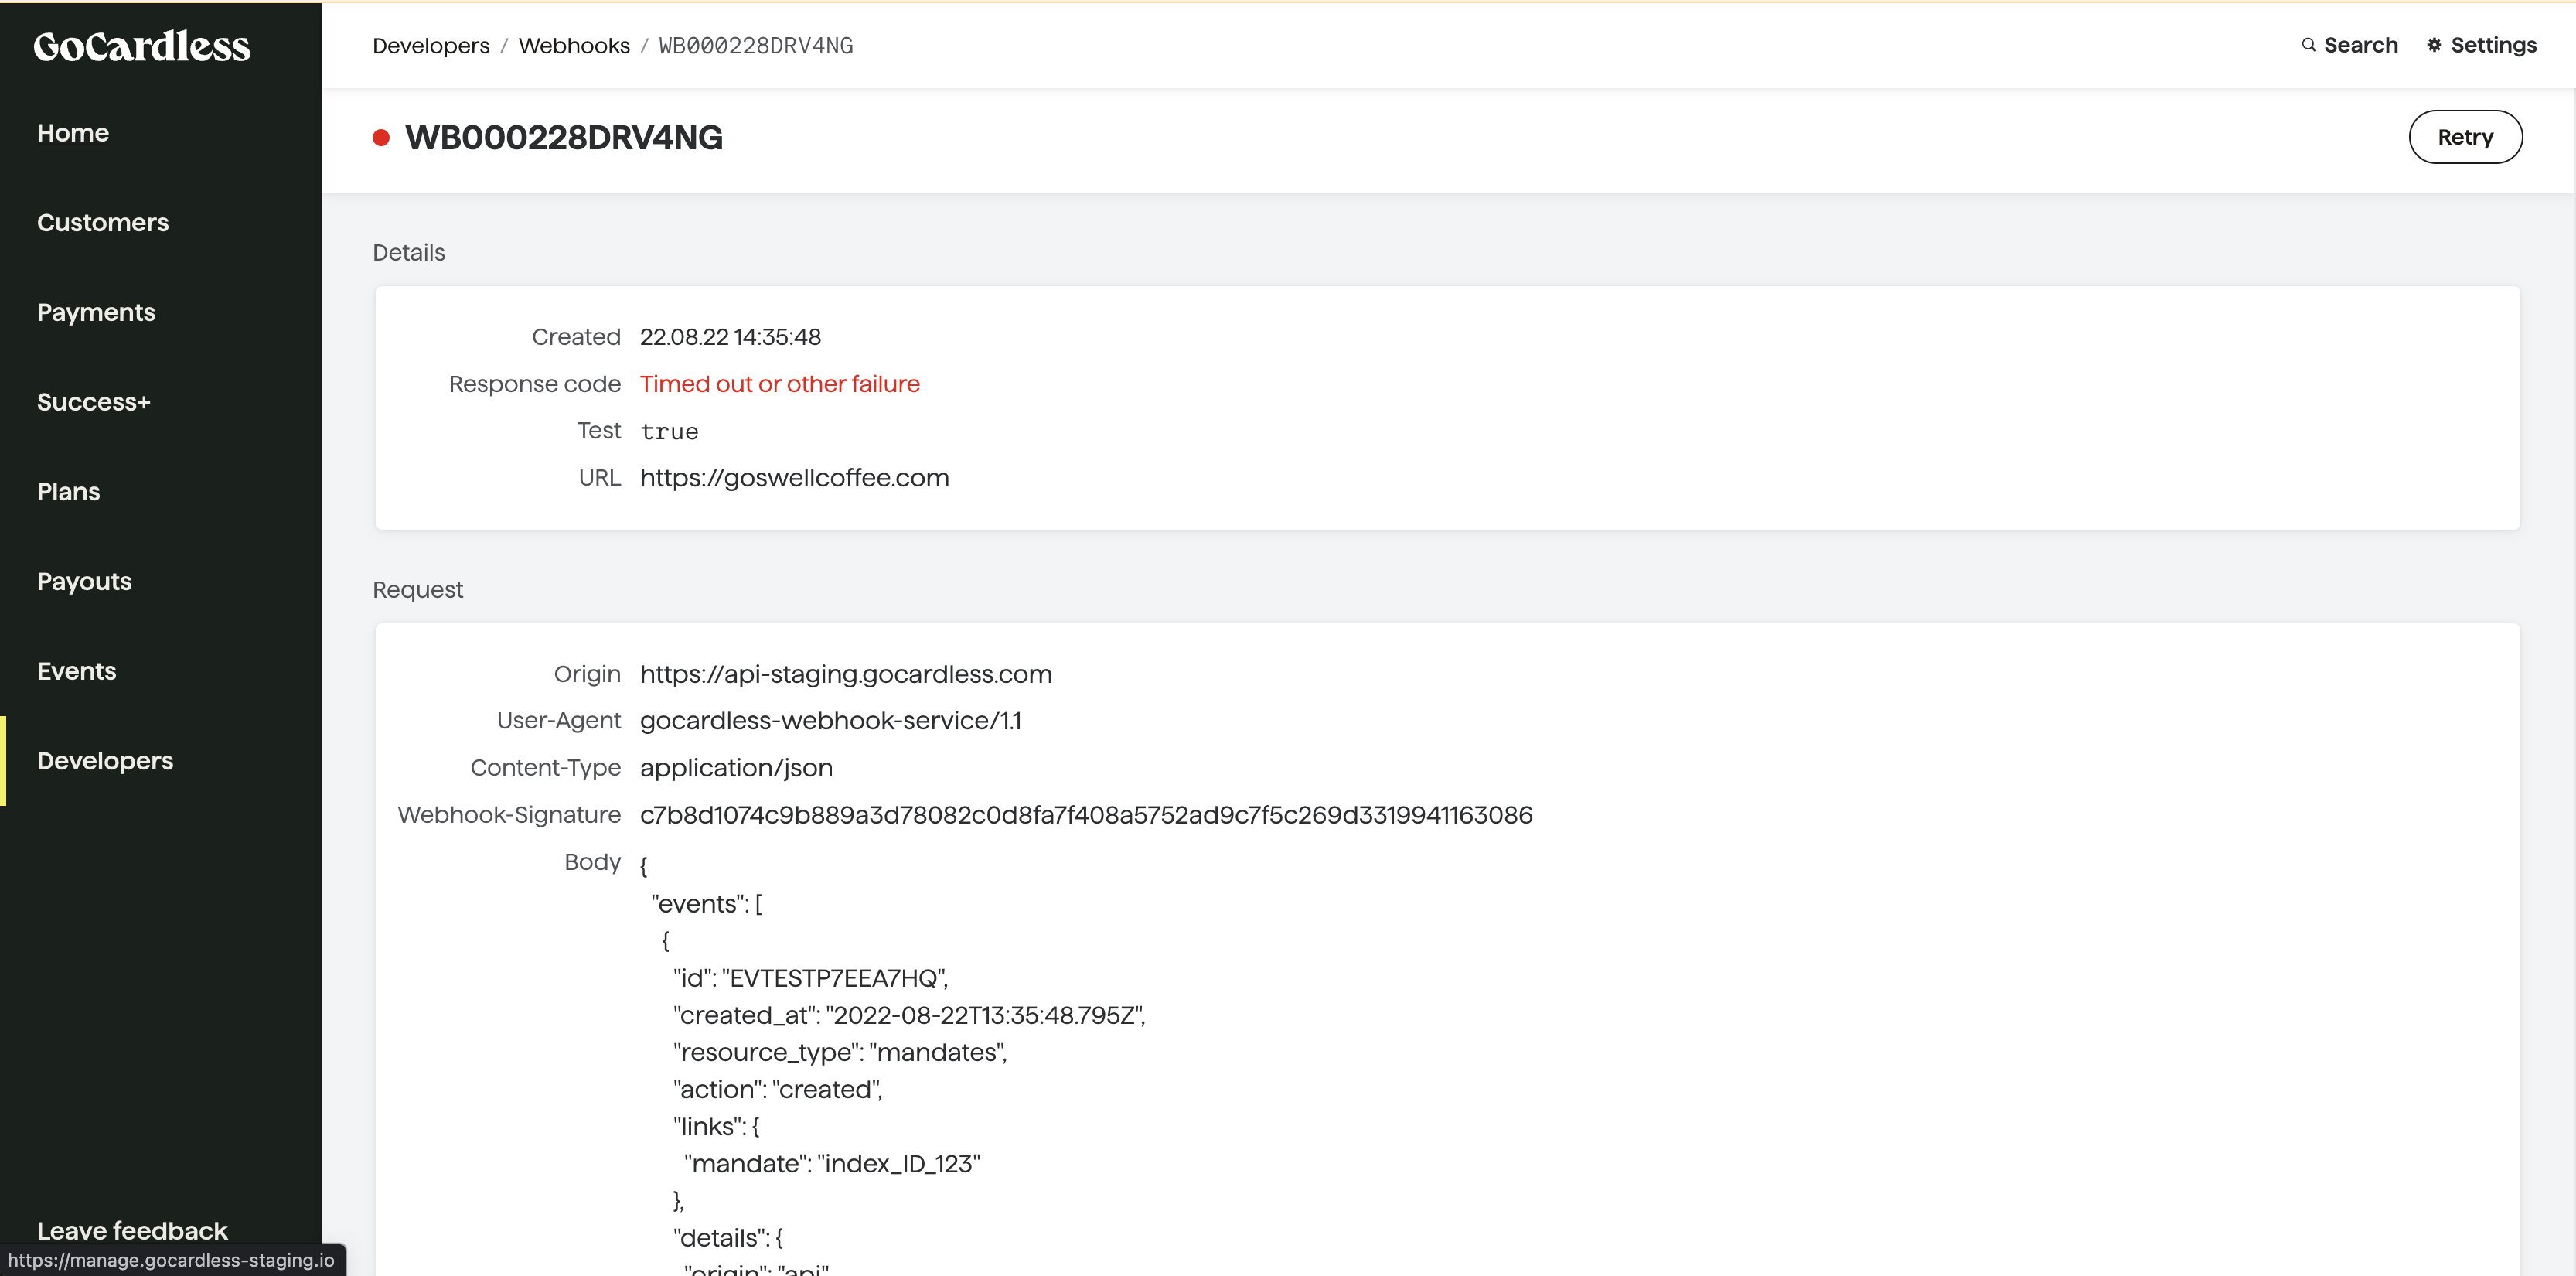
Task: Click the "id": "EVTESTP7EEA7HQ" line
Action: pos(810,978)
